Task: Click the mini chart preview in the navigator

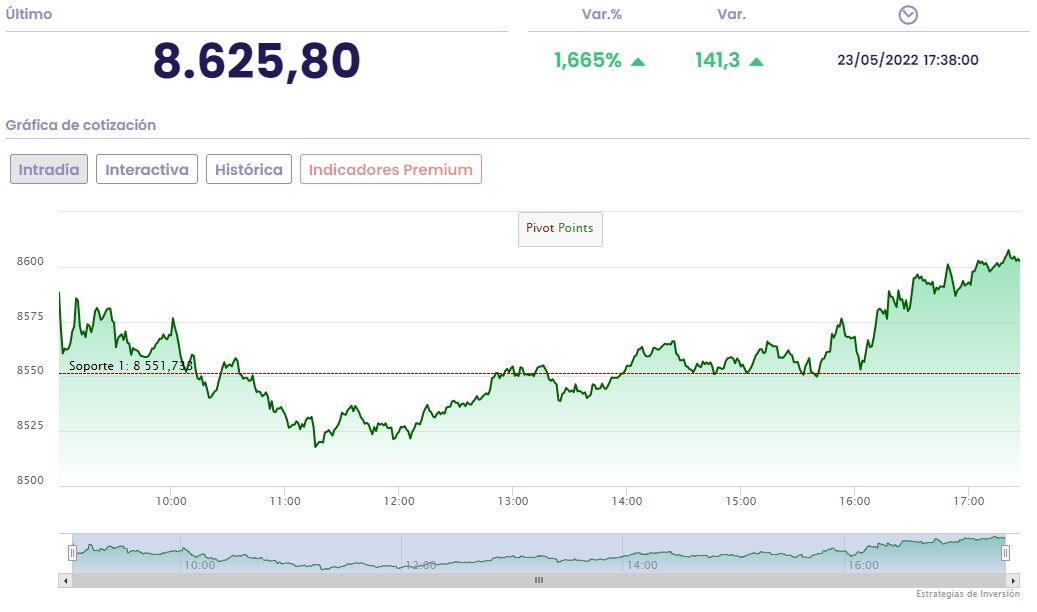Action: (538, 553)
